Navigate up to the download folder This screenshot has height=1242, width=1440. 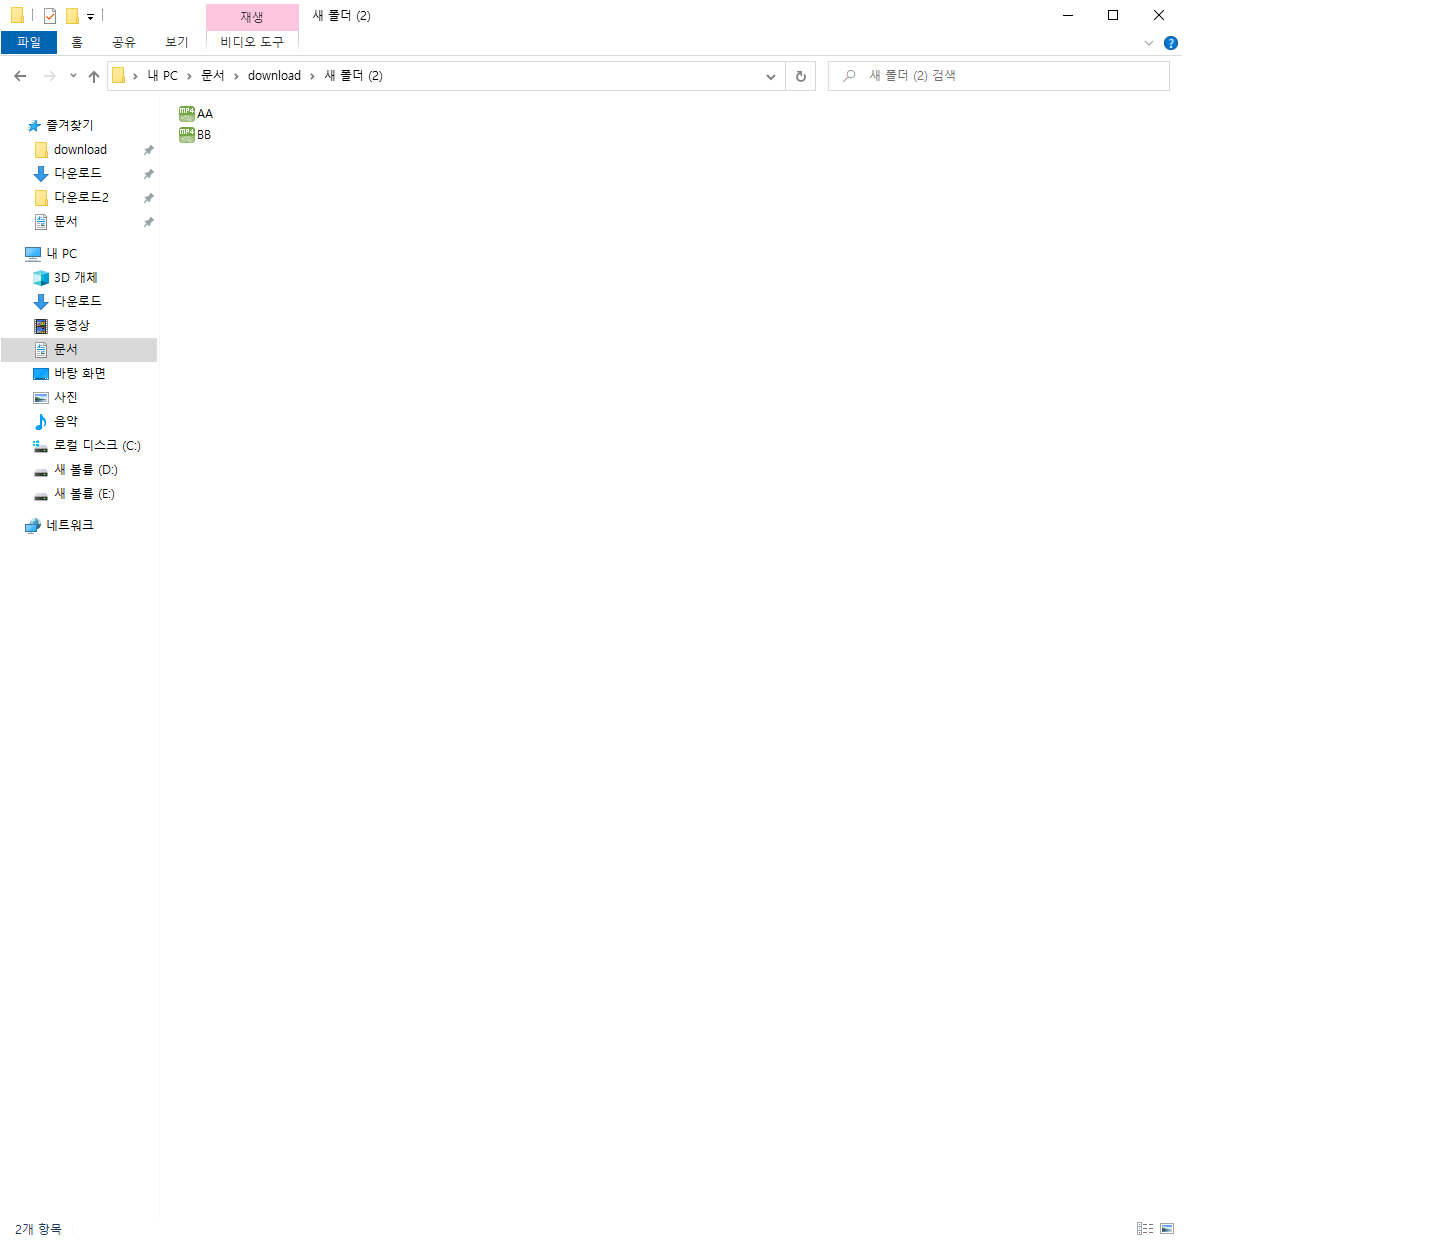pos(93,75)
